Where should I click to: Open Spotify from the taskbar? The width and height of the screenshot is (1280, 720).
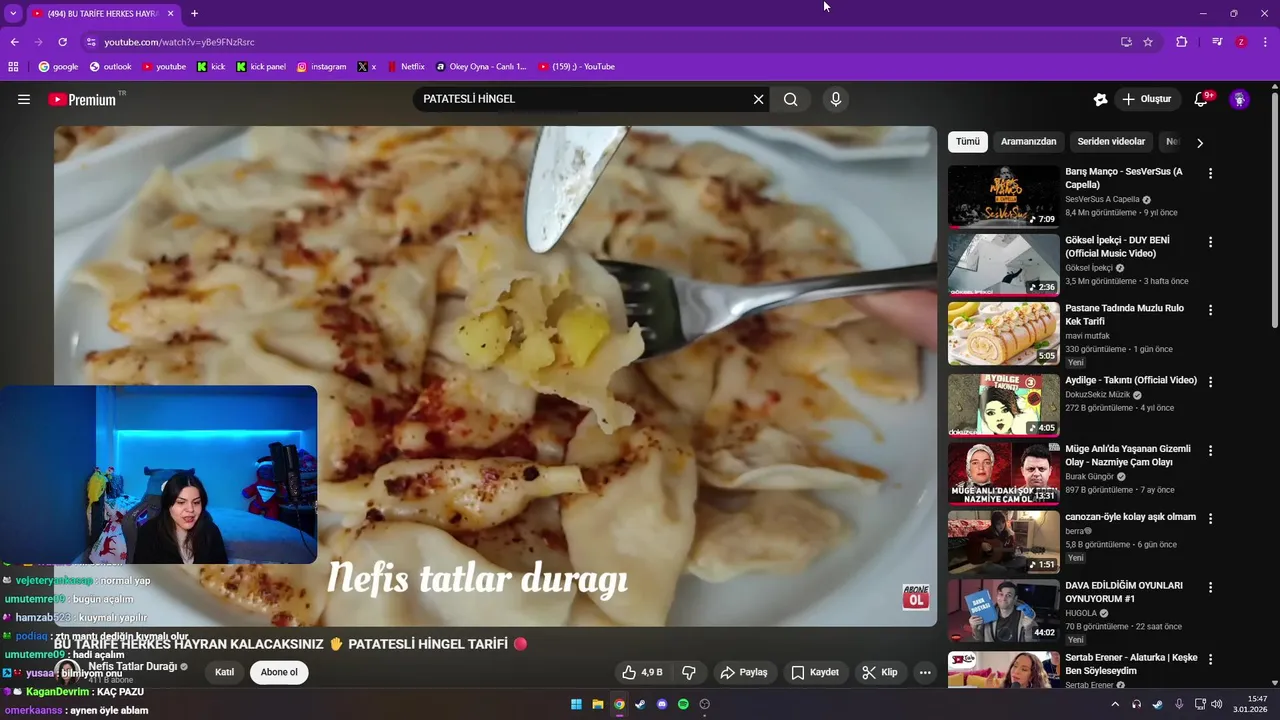[683, 704]
